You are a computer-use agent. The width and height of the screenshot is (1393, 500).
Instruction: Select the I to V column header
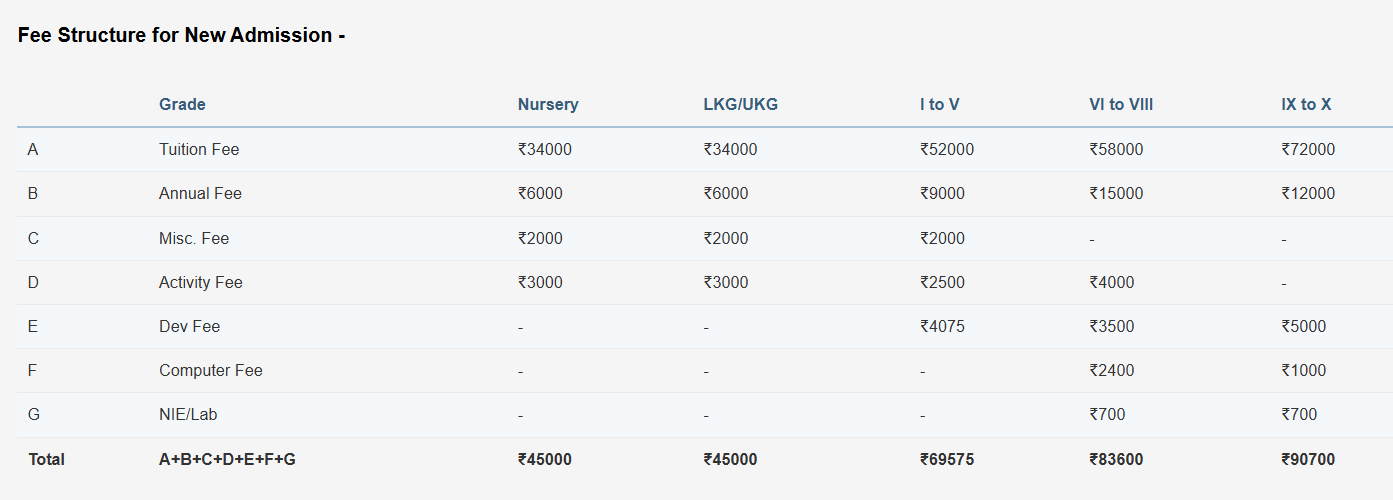coord(940,104)
